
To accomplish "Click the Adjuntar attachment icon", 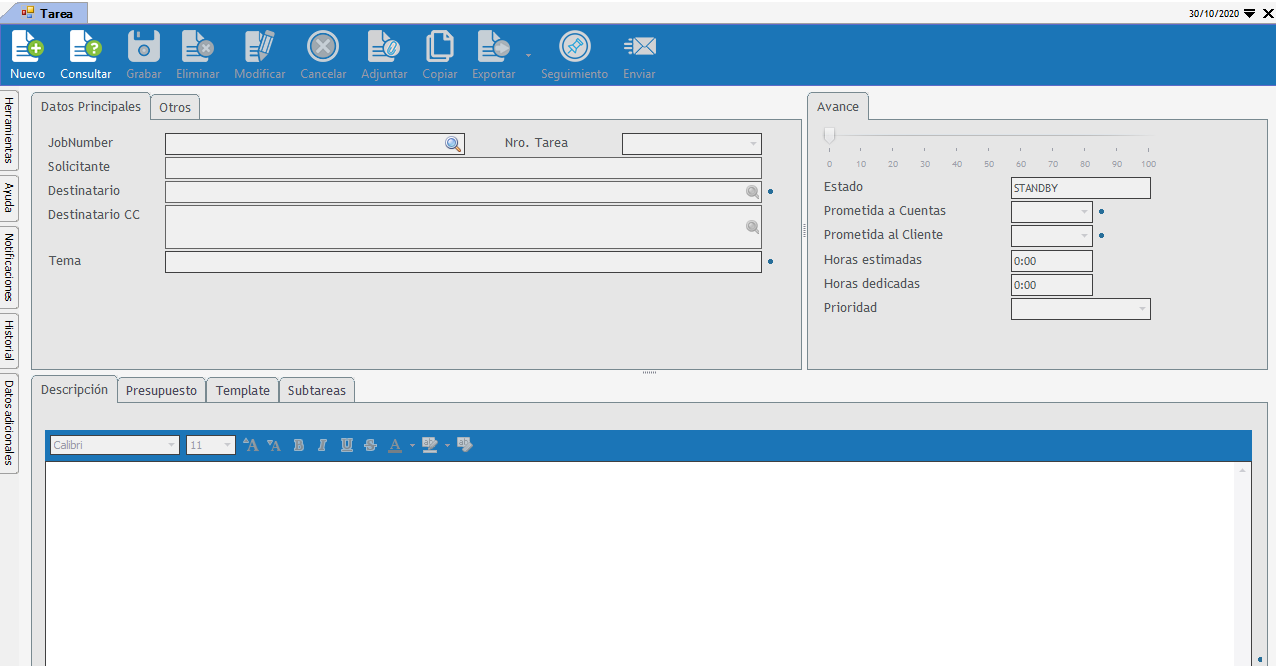I will [384, 47].
